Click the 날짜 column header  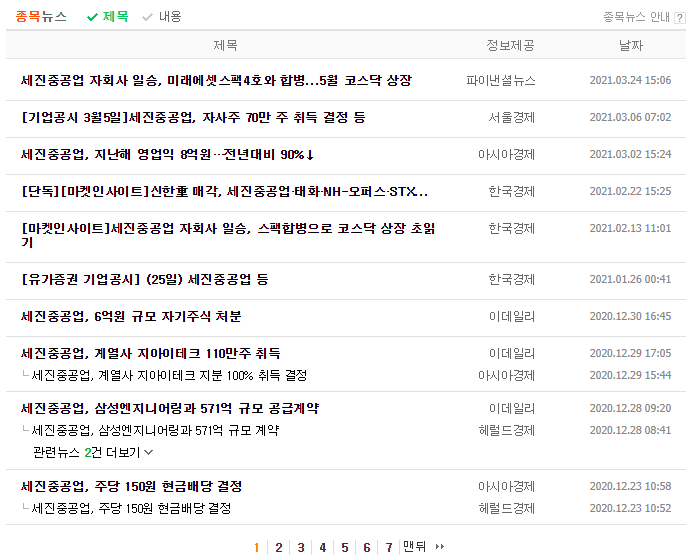click(631, 45)
